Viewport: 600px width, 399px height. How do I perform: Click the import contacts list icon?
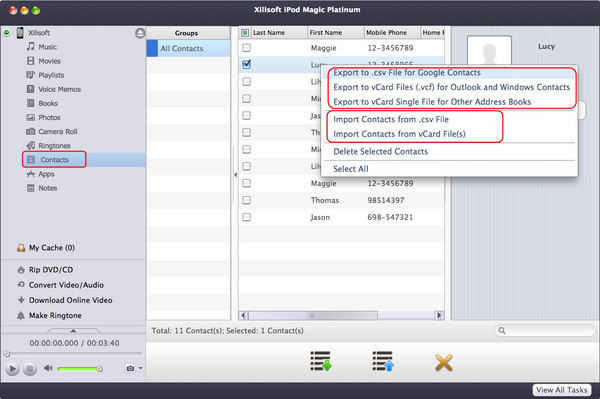click(x=383, y=361)
